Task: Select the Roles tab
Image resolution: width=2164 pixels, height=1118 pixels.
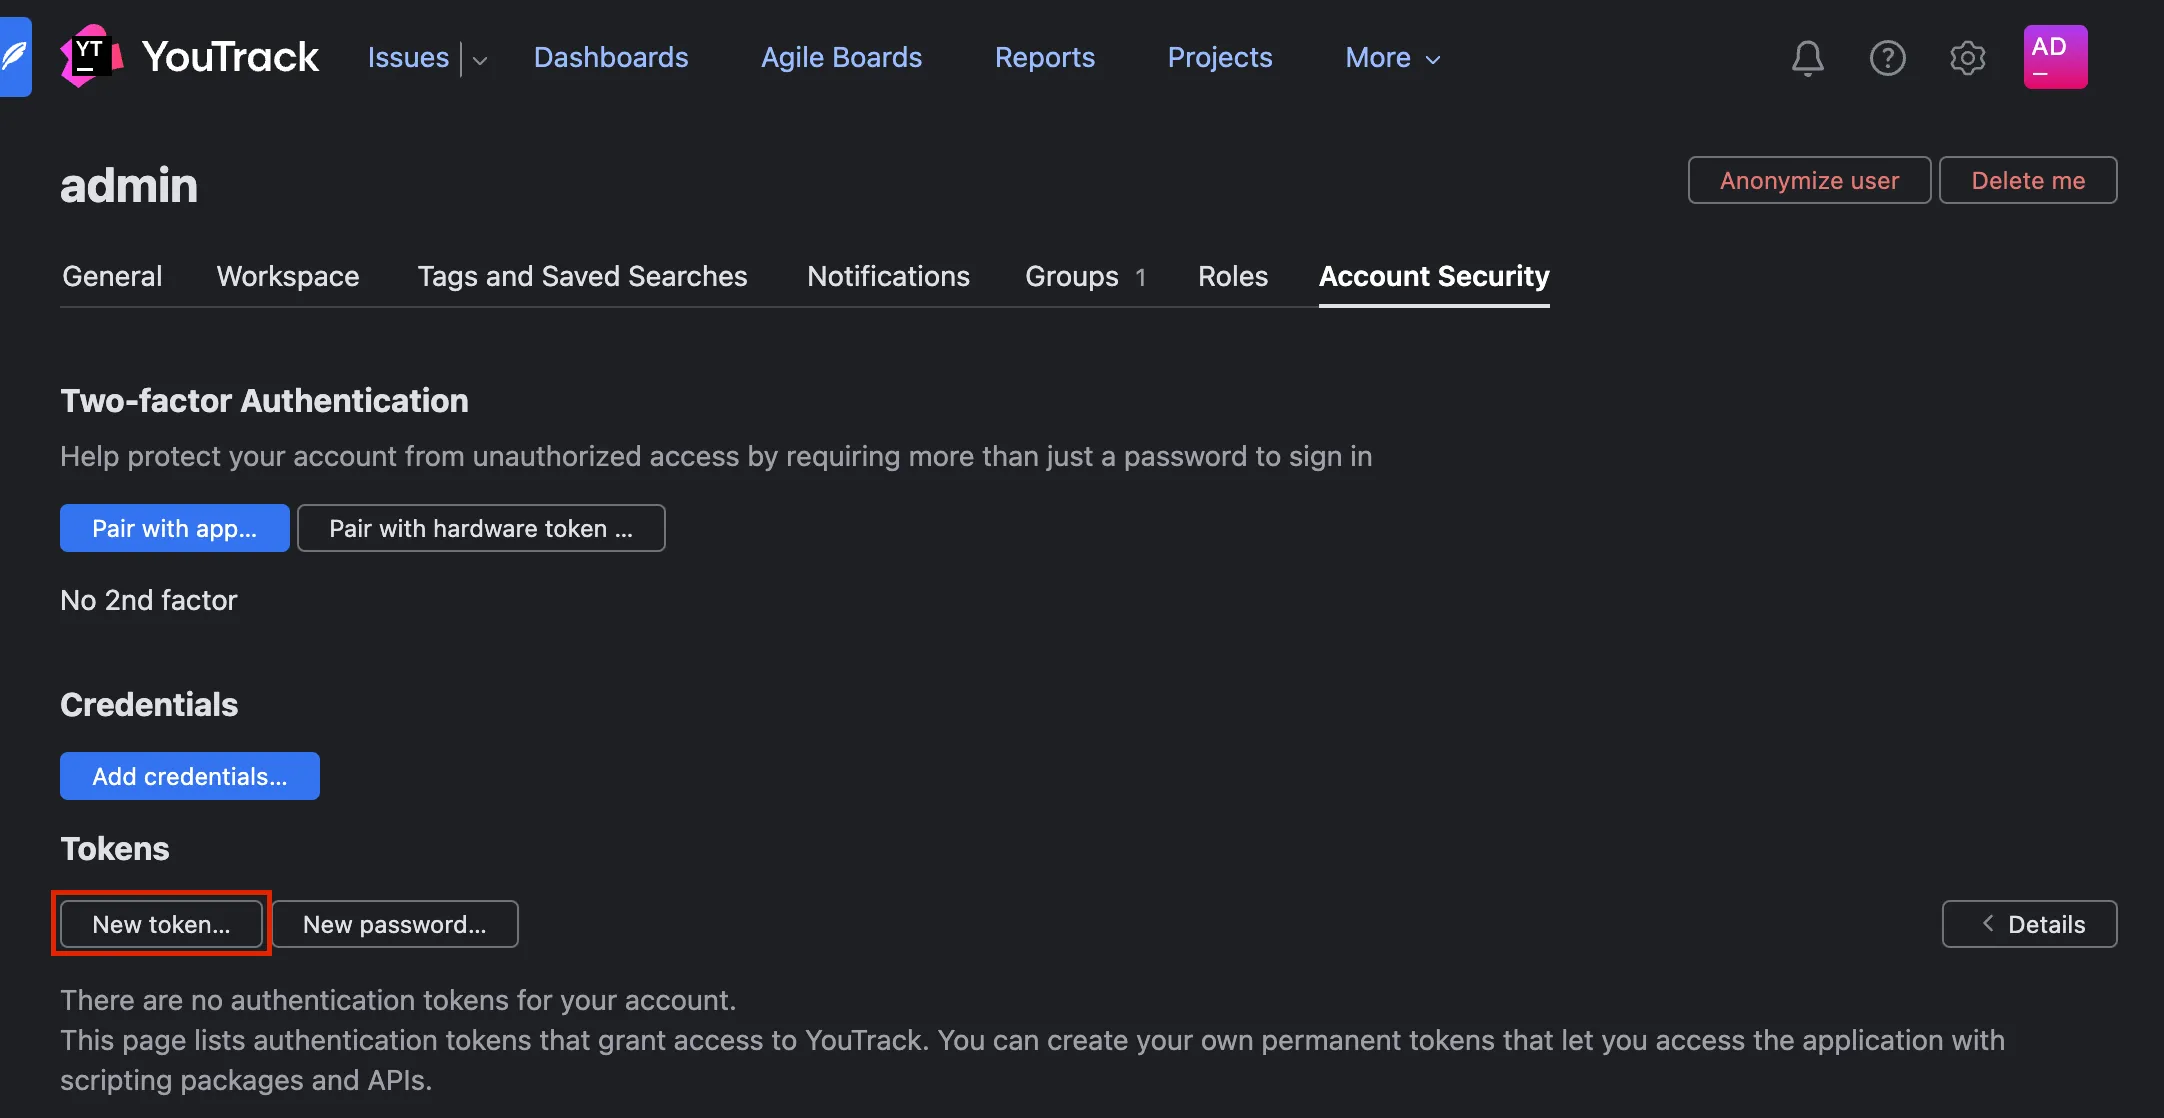Action: 1233,276
